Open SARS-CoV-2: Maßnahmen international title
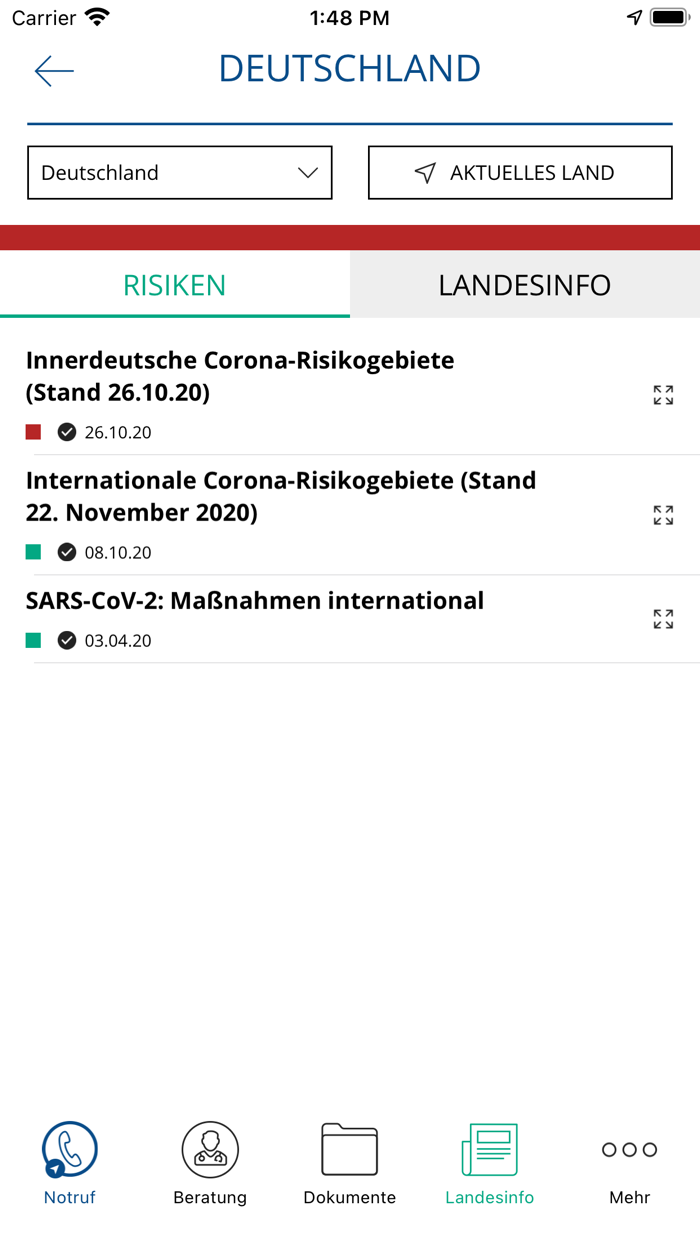 [x=255, y=601]
